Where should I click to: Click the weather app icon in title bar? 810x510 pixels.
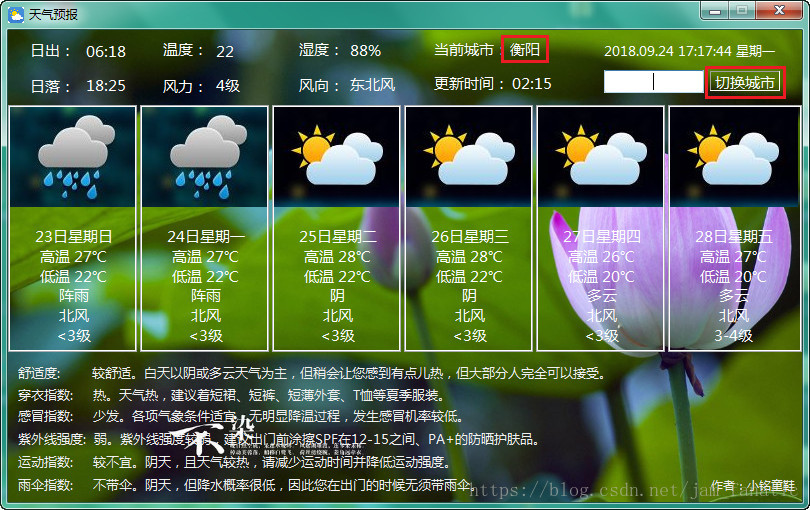pos(16,14)
